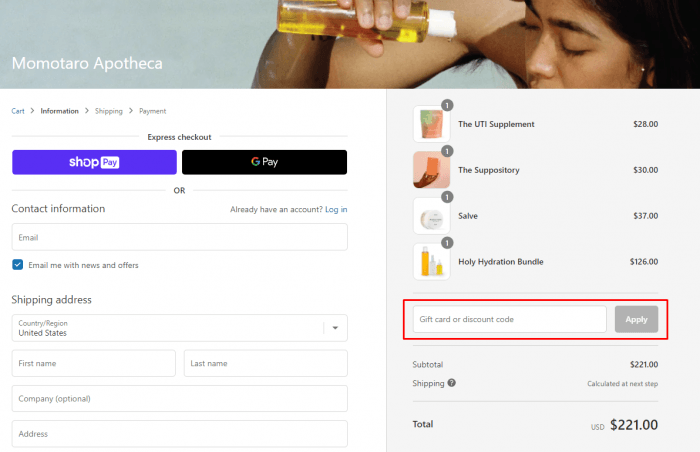This screenshot has width=700, height=452.
Task: Select the Information breadcrumb step
Action: pyautogui.click(x=59, y=111)
